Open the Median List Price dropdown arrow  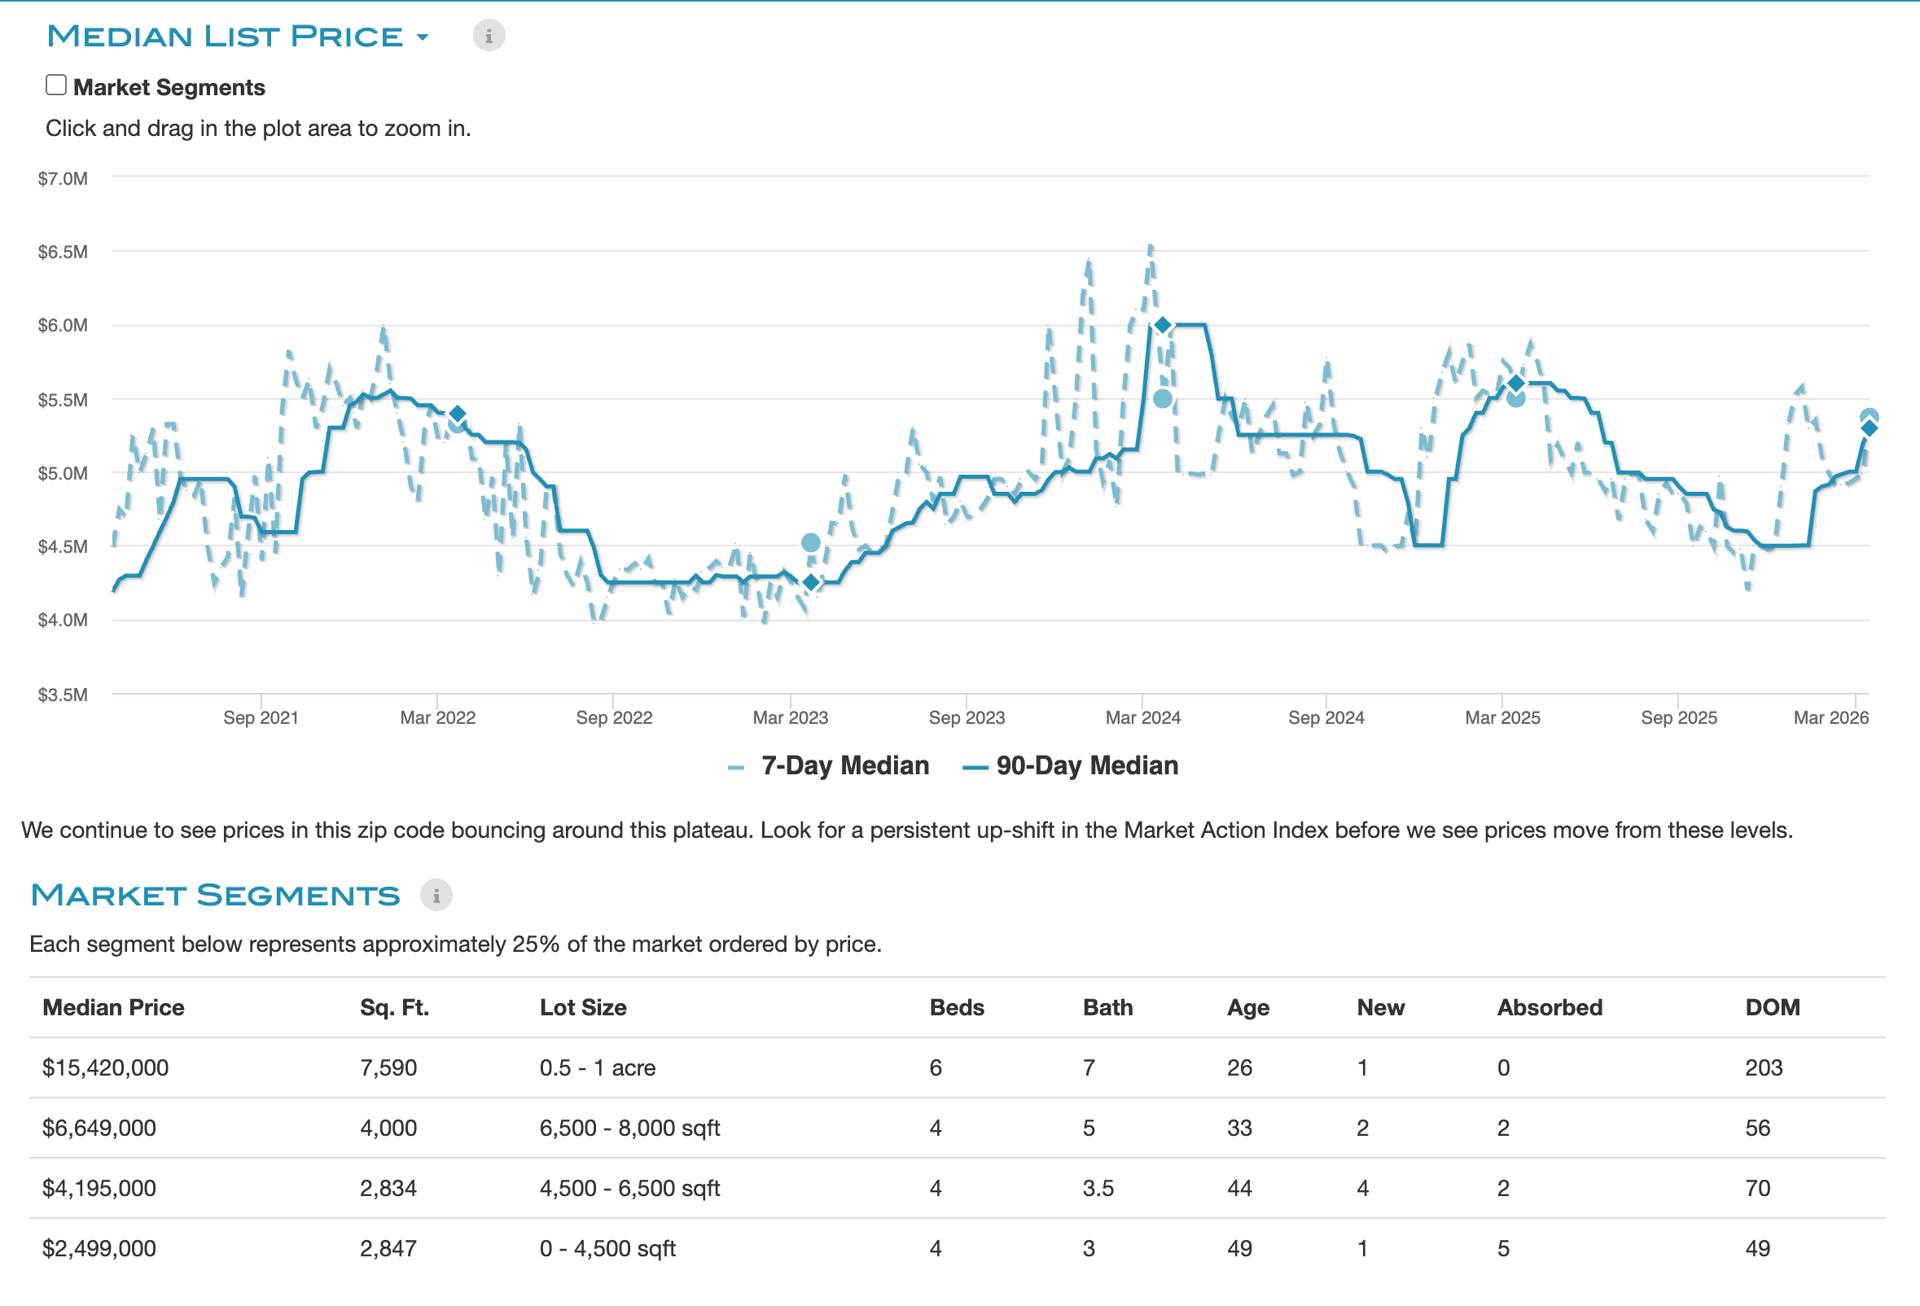tap(423, 38)
